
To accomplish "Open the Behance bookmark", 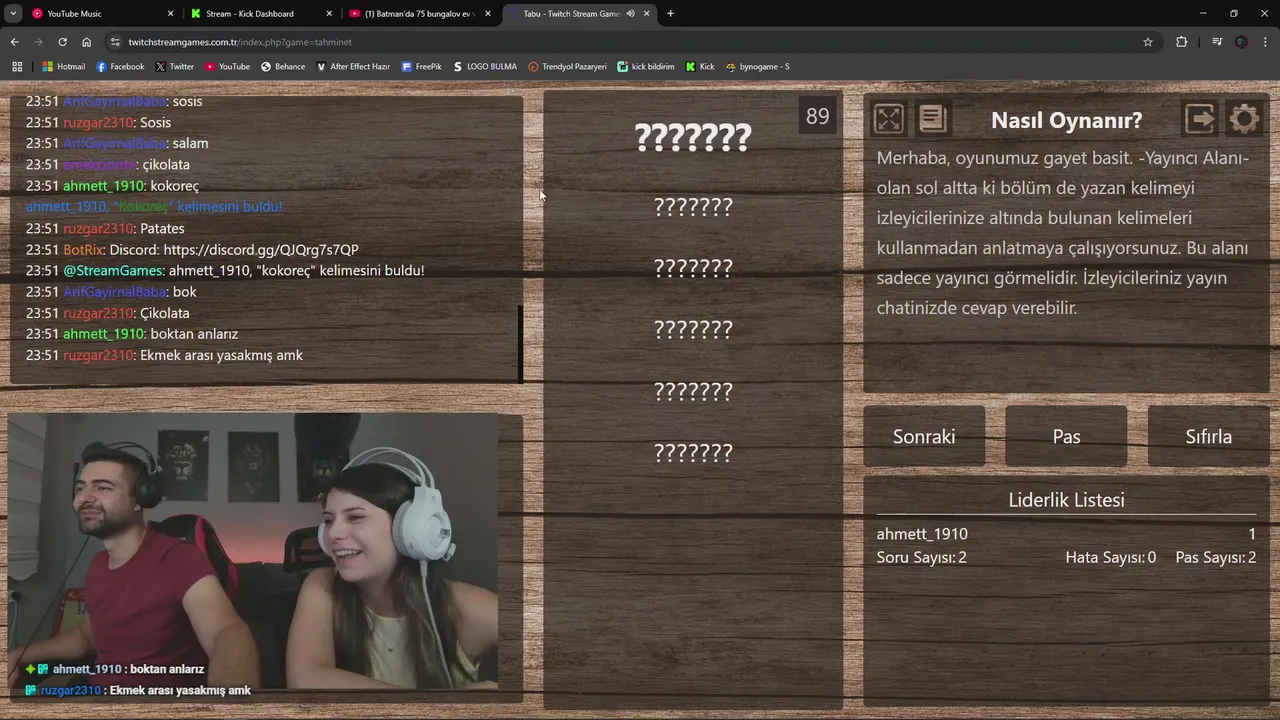I will pos(283,67).
